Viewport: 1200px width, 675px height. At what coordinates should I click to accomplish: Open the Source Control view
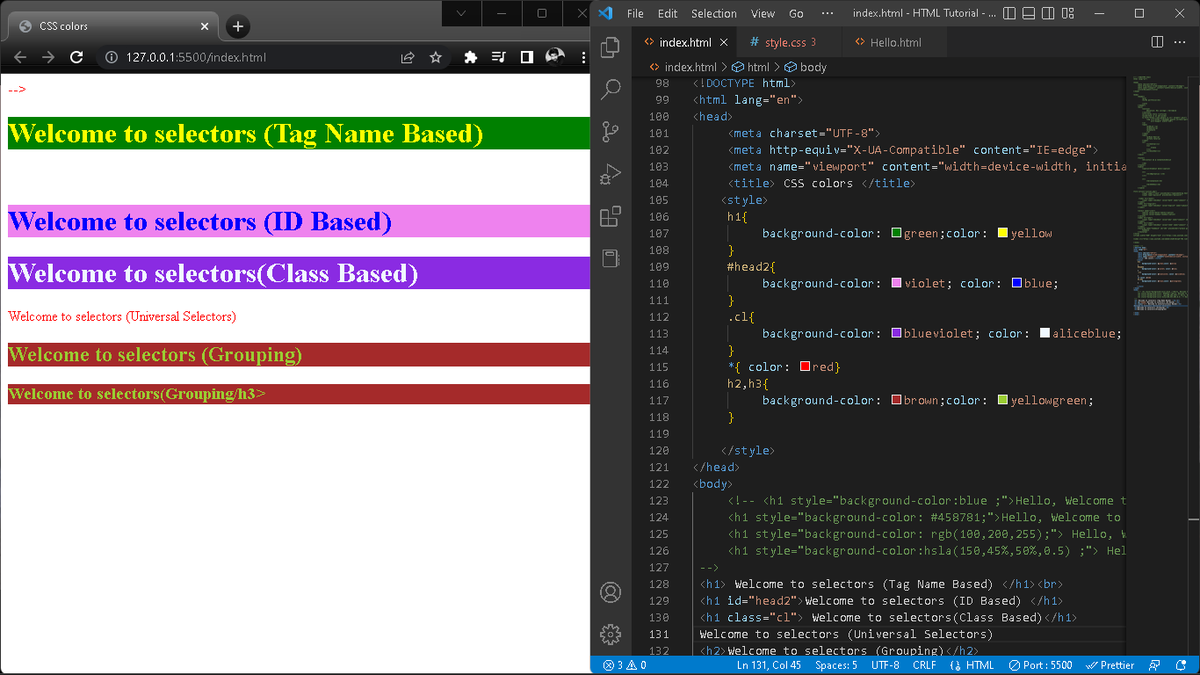610,131
